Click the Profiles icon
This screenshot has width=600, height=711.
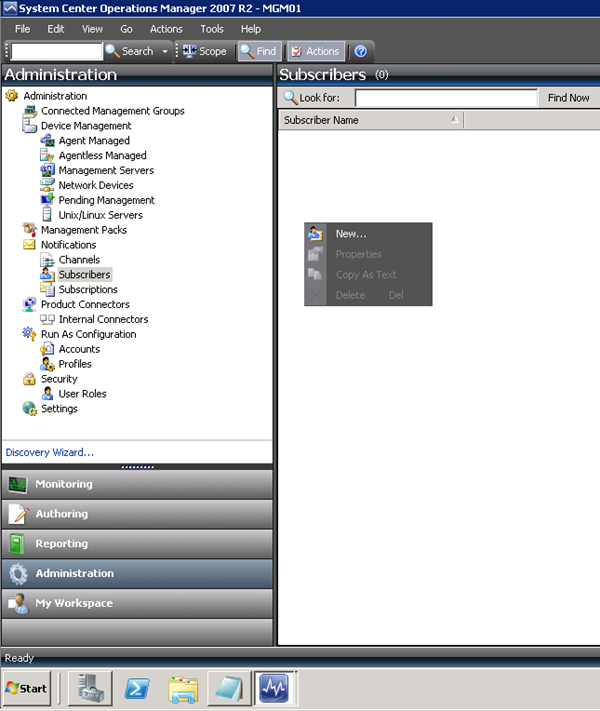(x=47, y=364)
